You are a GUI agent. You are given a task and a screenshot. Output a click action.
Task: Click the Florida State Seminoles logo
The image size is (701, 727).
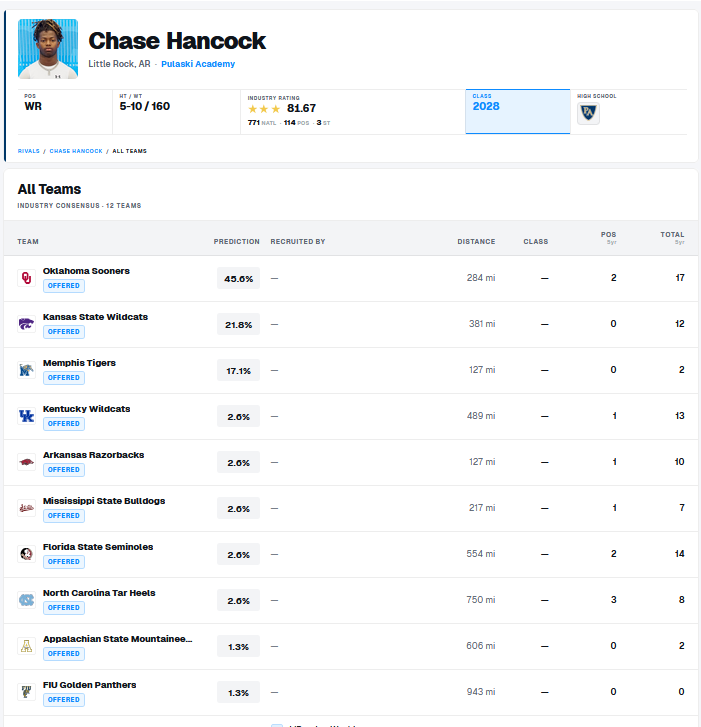coord(26,554)
